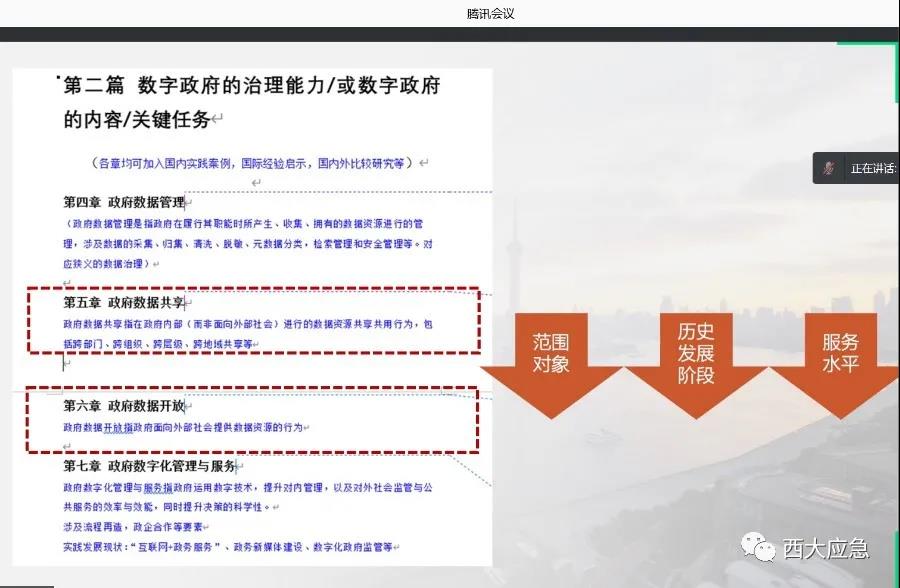900x588 pixels.
Task: Click the muted microphone icon beside 正在讲话
Action: click(829, 168)
